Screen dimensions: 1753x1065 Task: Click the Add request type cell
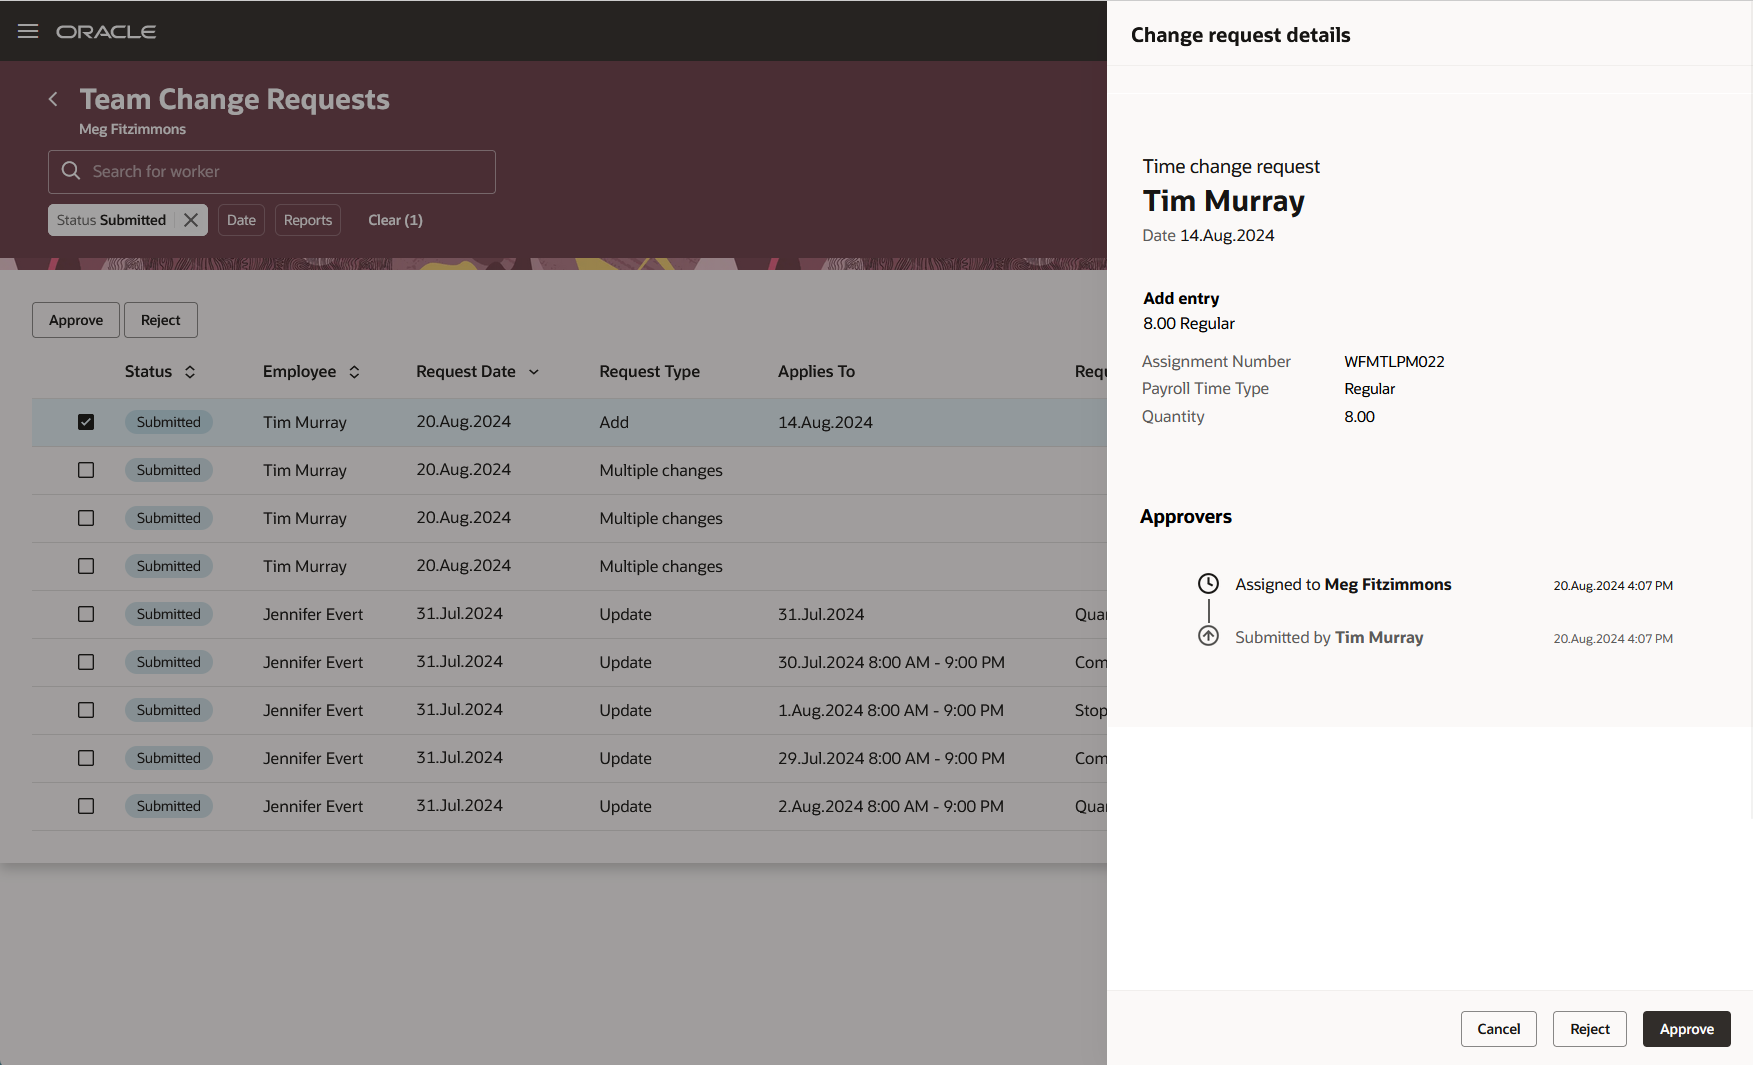tap(614, 422)
